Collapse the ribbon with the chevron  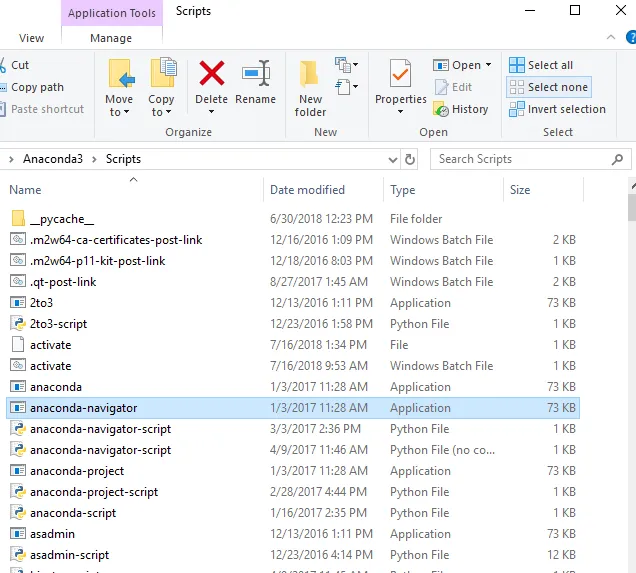[610, 37]
